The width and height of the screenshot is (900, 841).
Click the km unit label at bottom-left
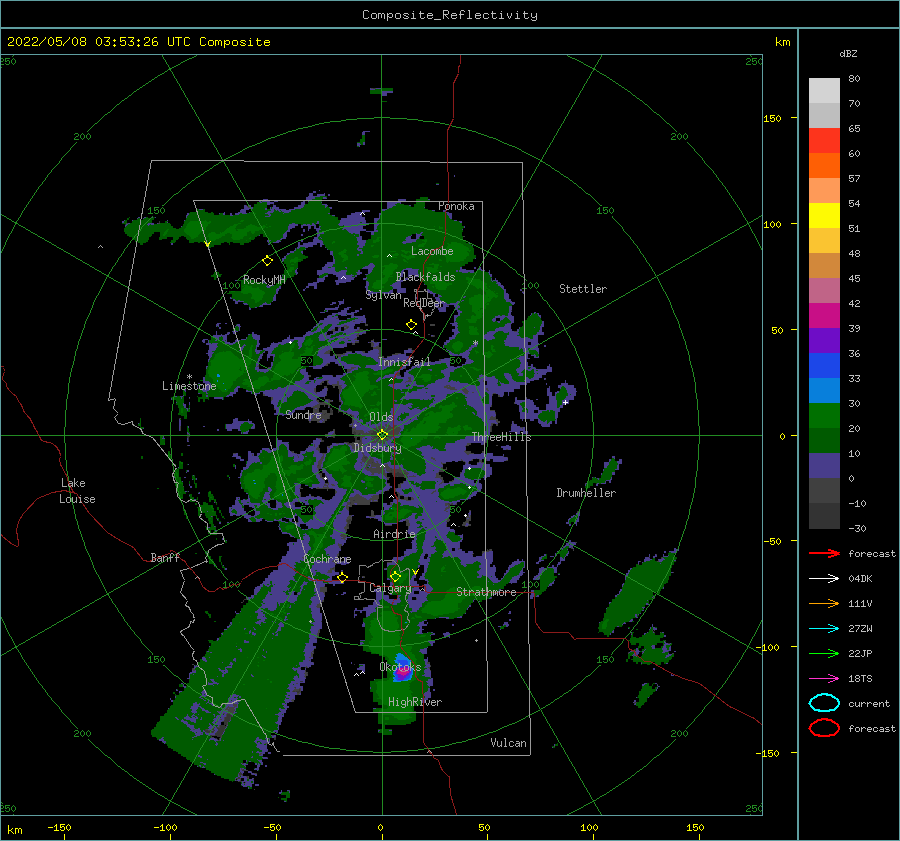14,830
